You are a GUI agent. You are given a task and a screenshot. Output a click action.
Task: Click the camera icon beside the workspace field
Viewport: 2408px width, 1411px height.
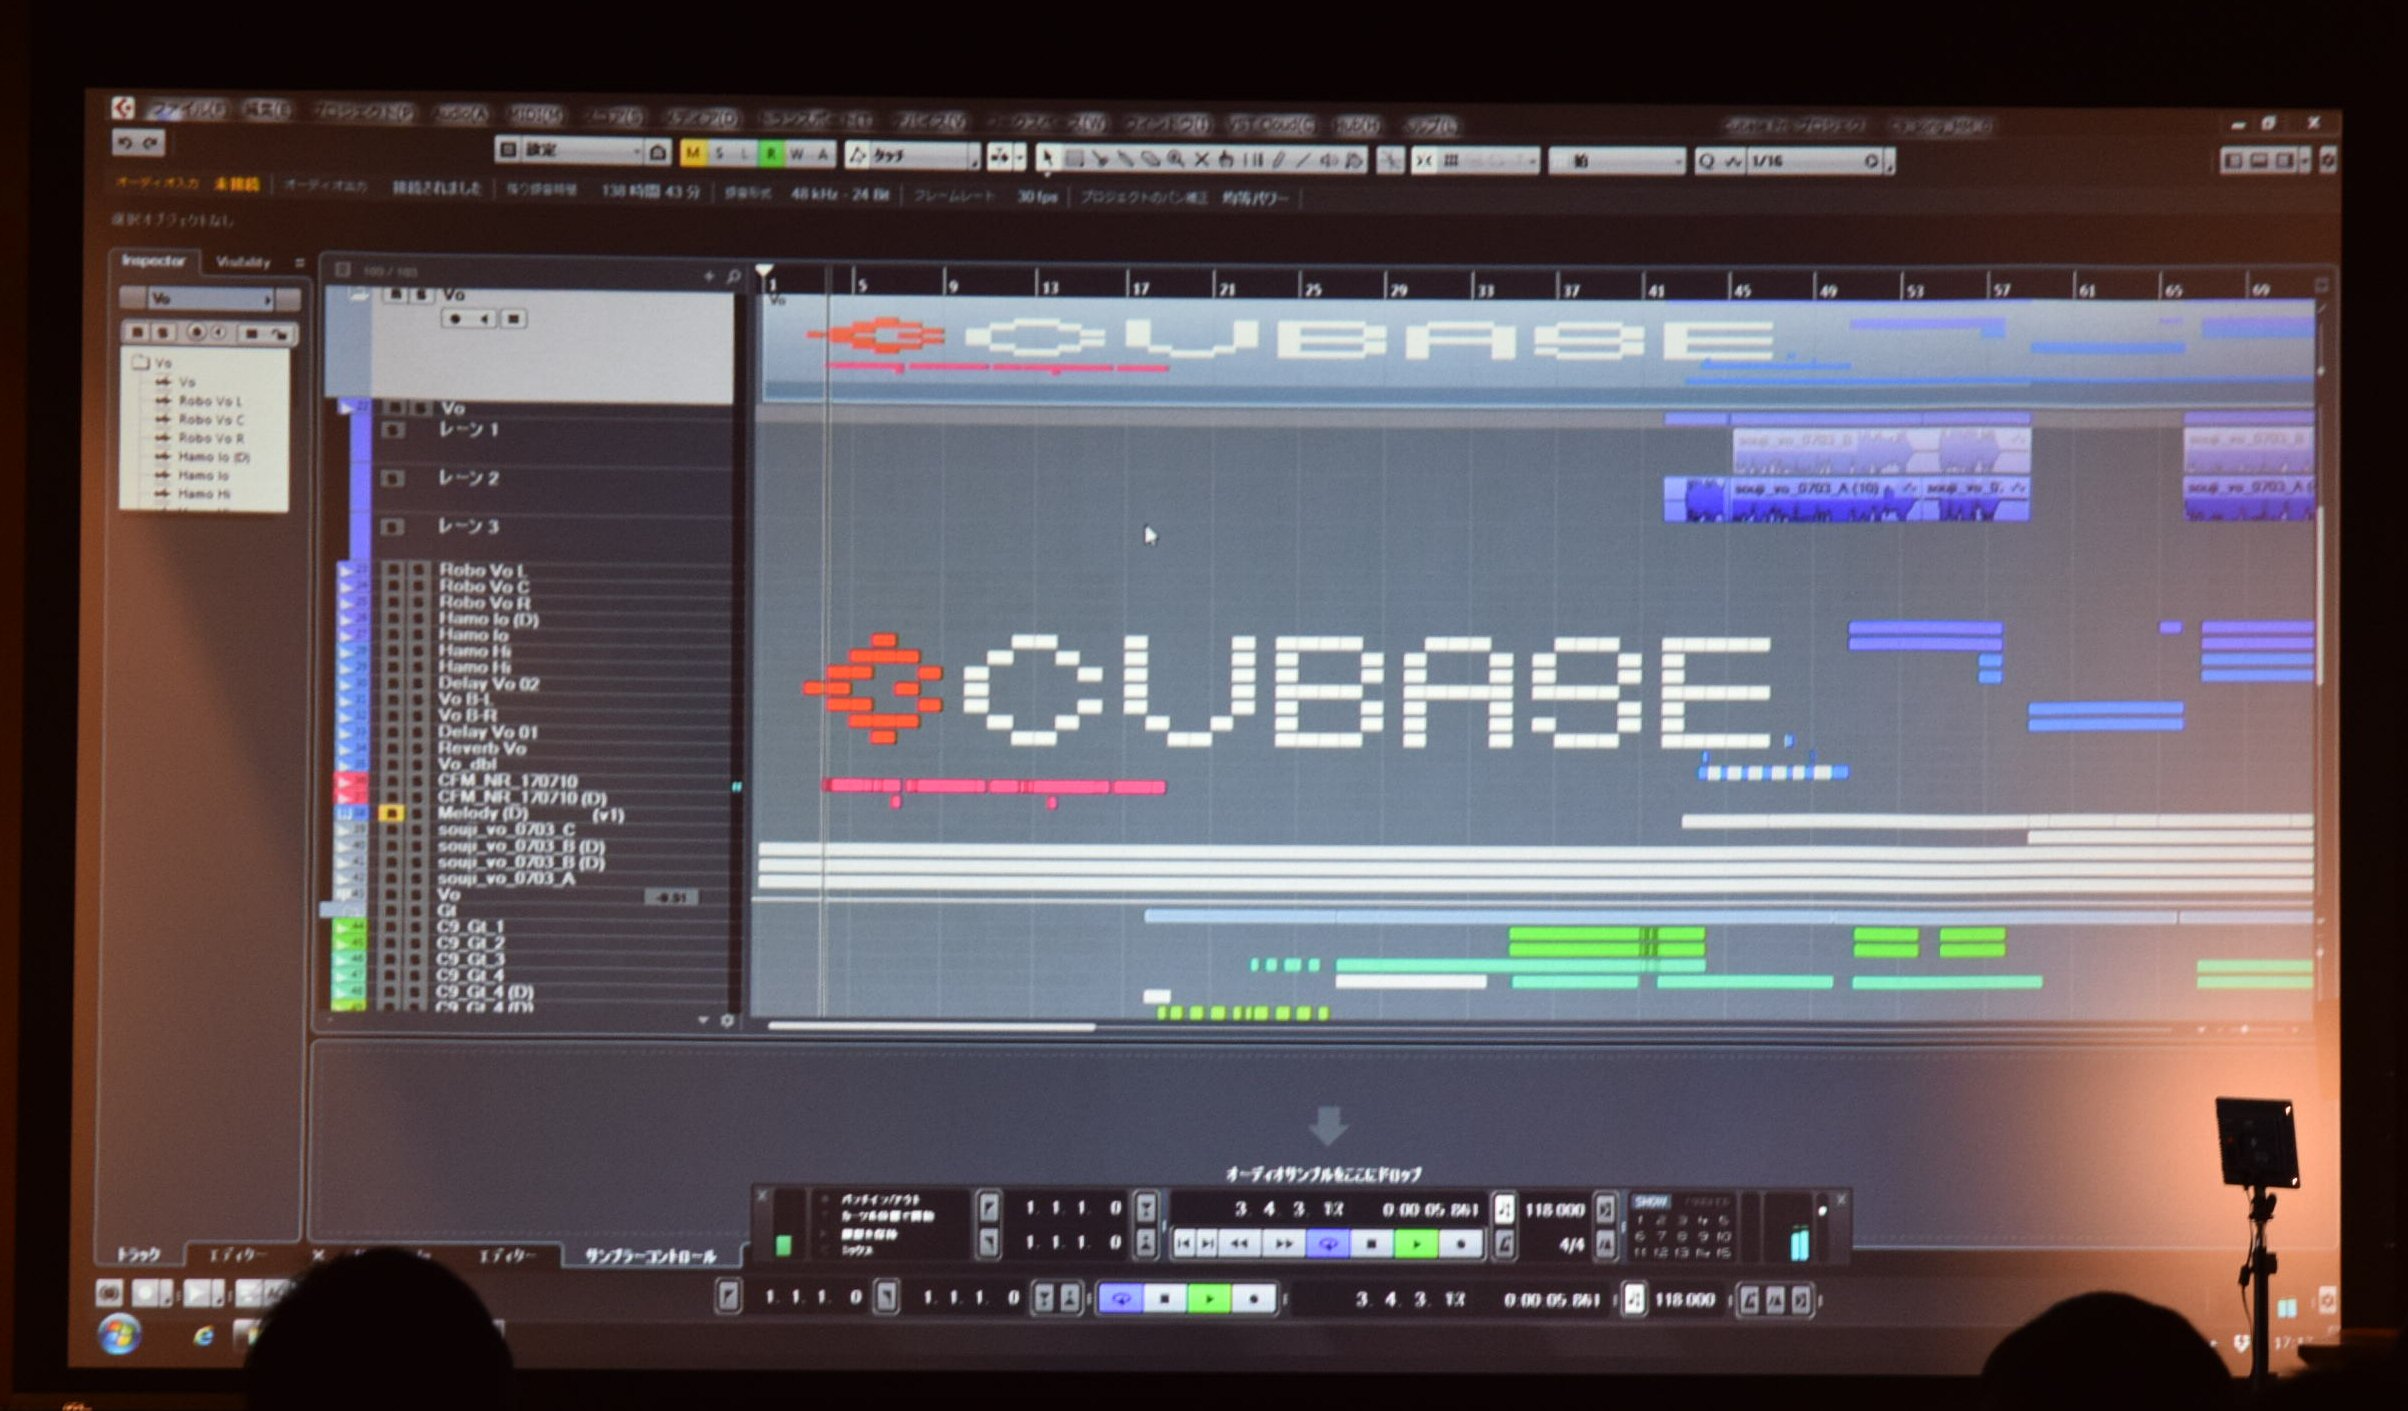[x=658, y=152]
